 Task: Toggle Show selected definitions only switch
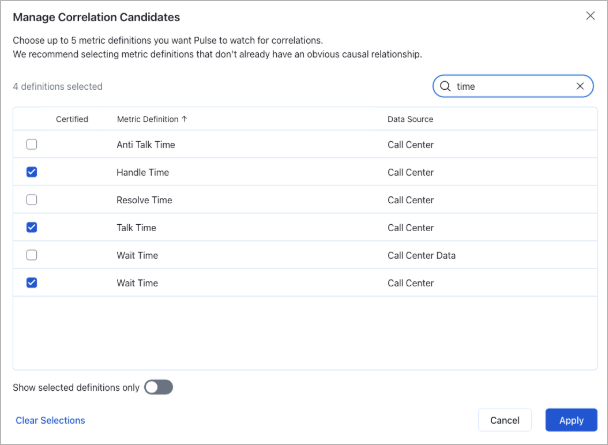(158, 387)
